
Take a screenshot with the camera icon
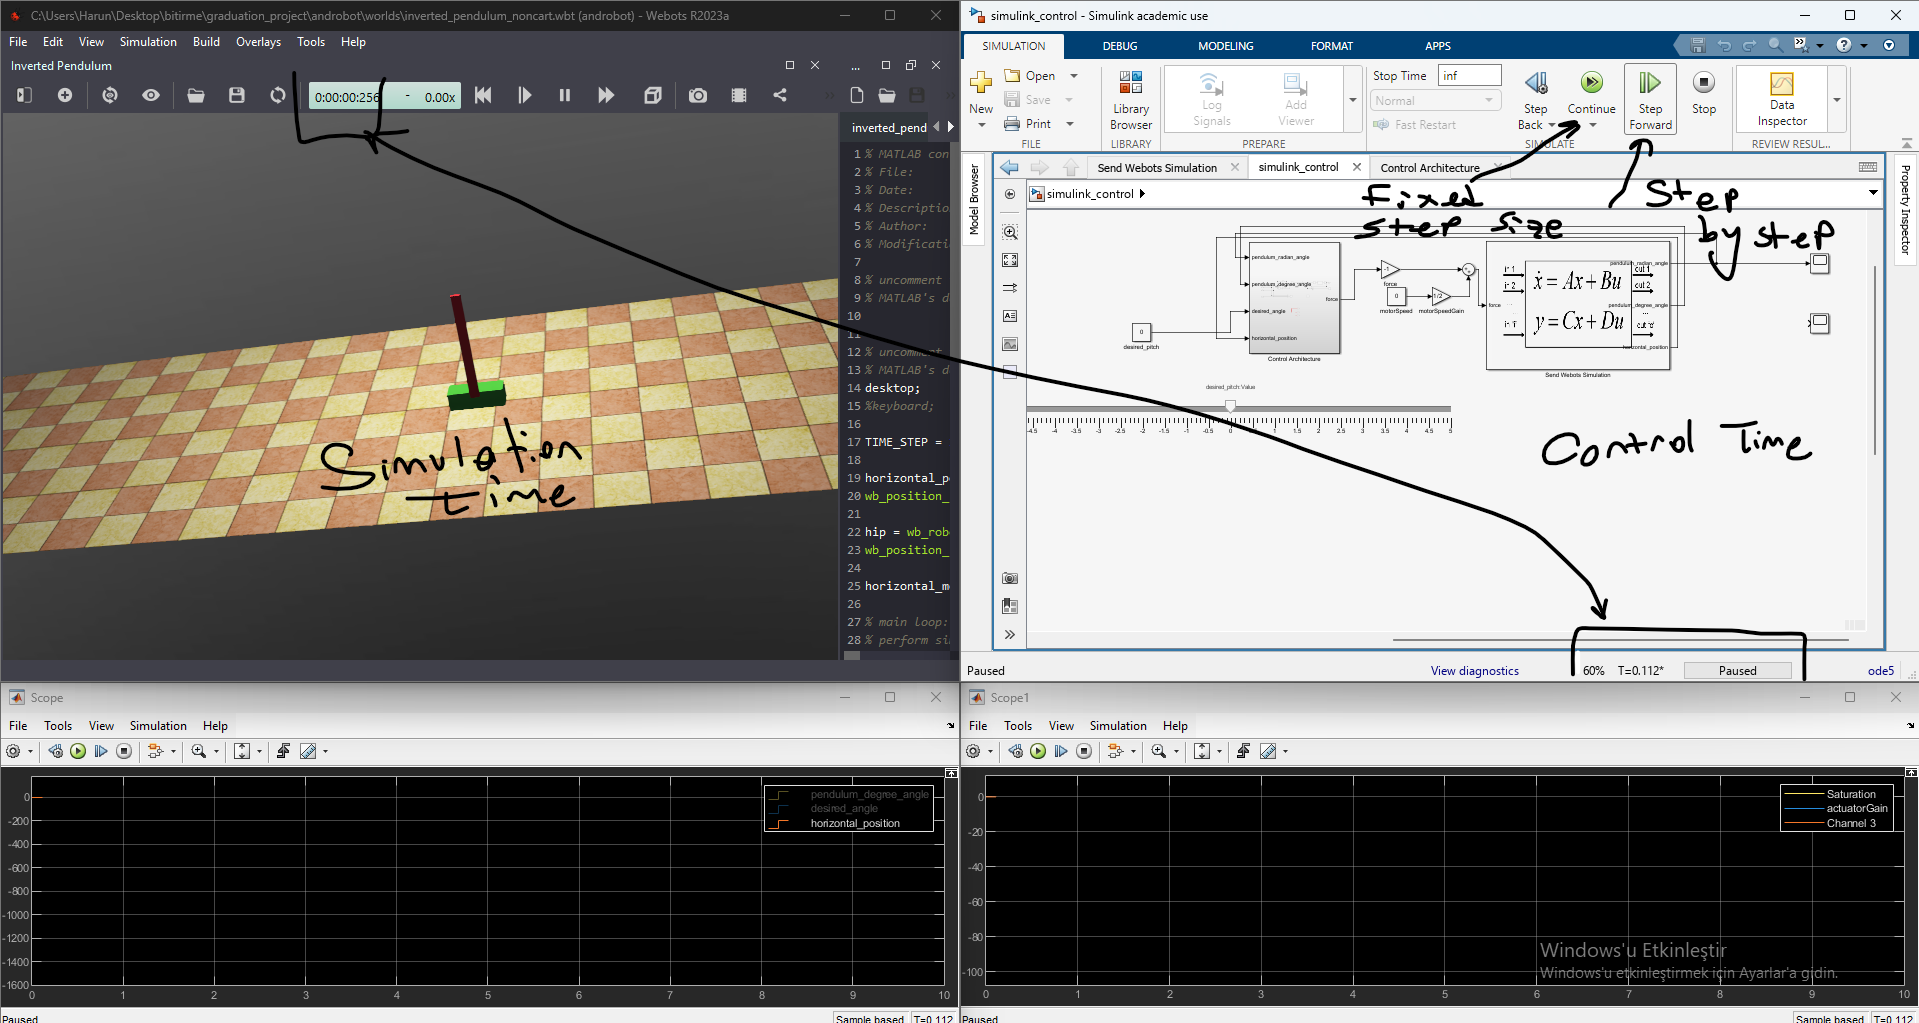[x=698, y=95]
